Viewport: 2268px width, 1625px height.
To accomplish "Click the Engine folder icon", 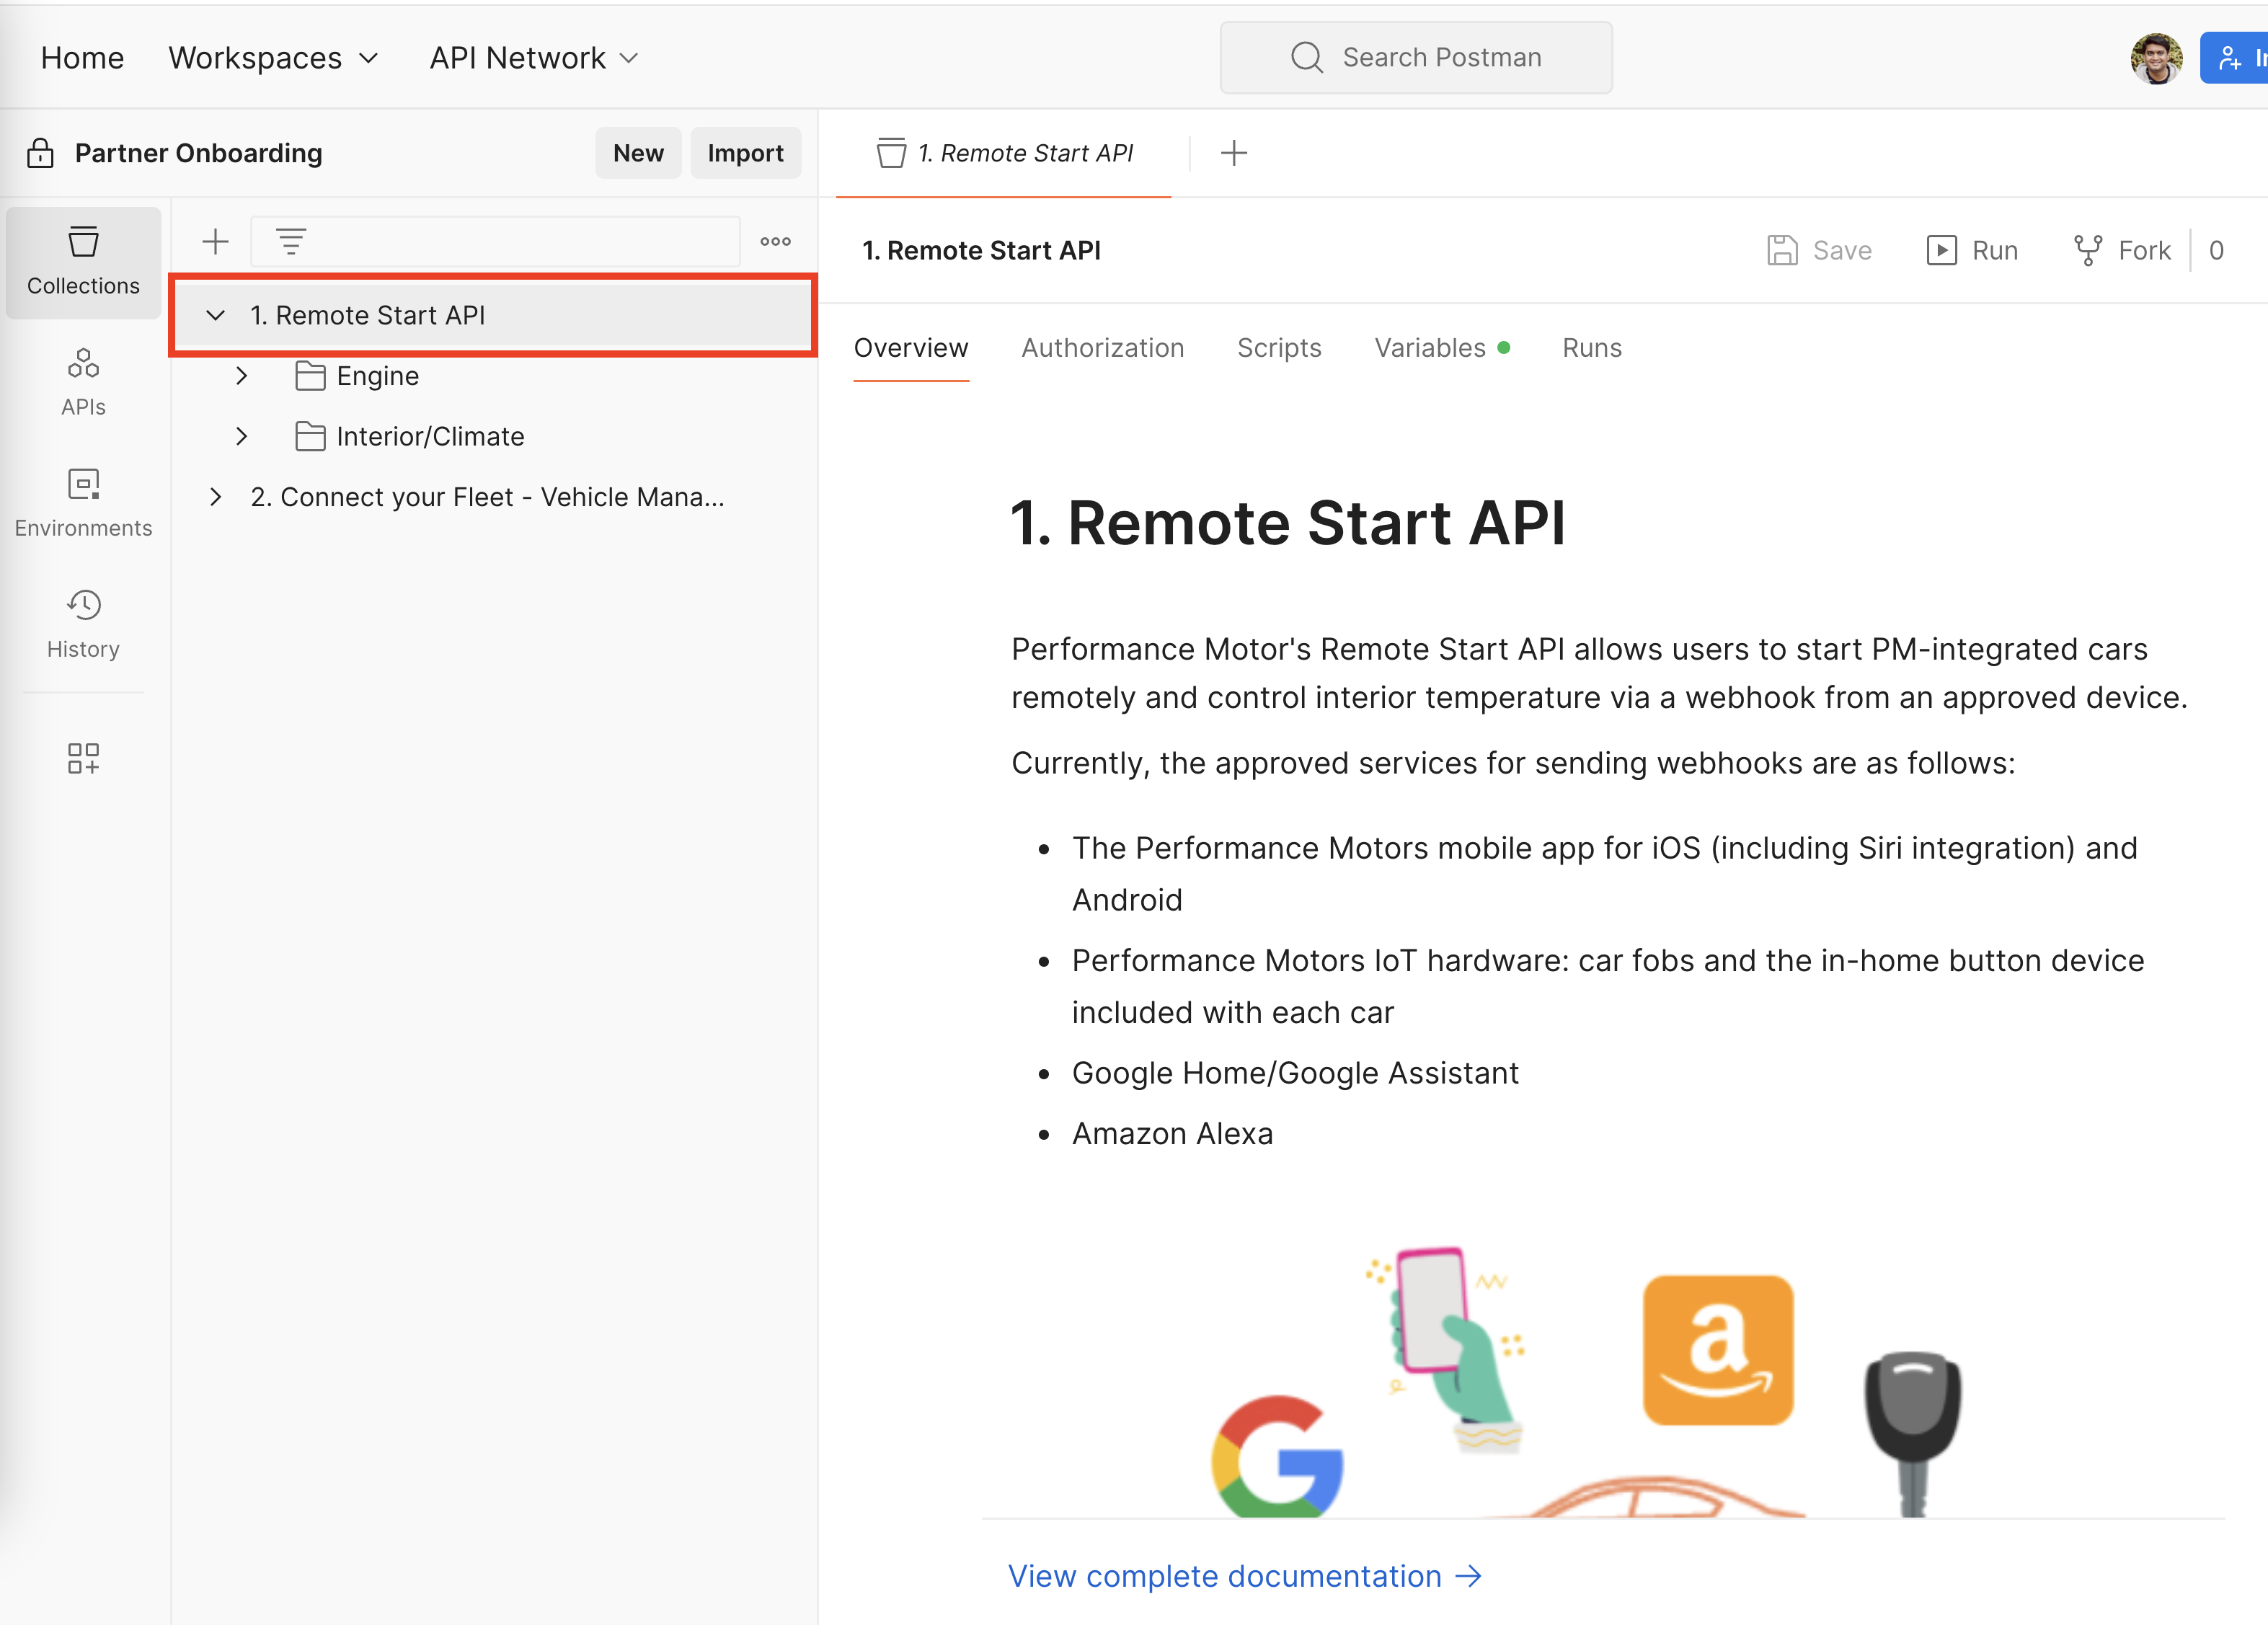I will pos(310,376).
